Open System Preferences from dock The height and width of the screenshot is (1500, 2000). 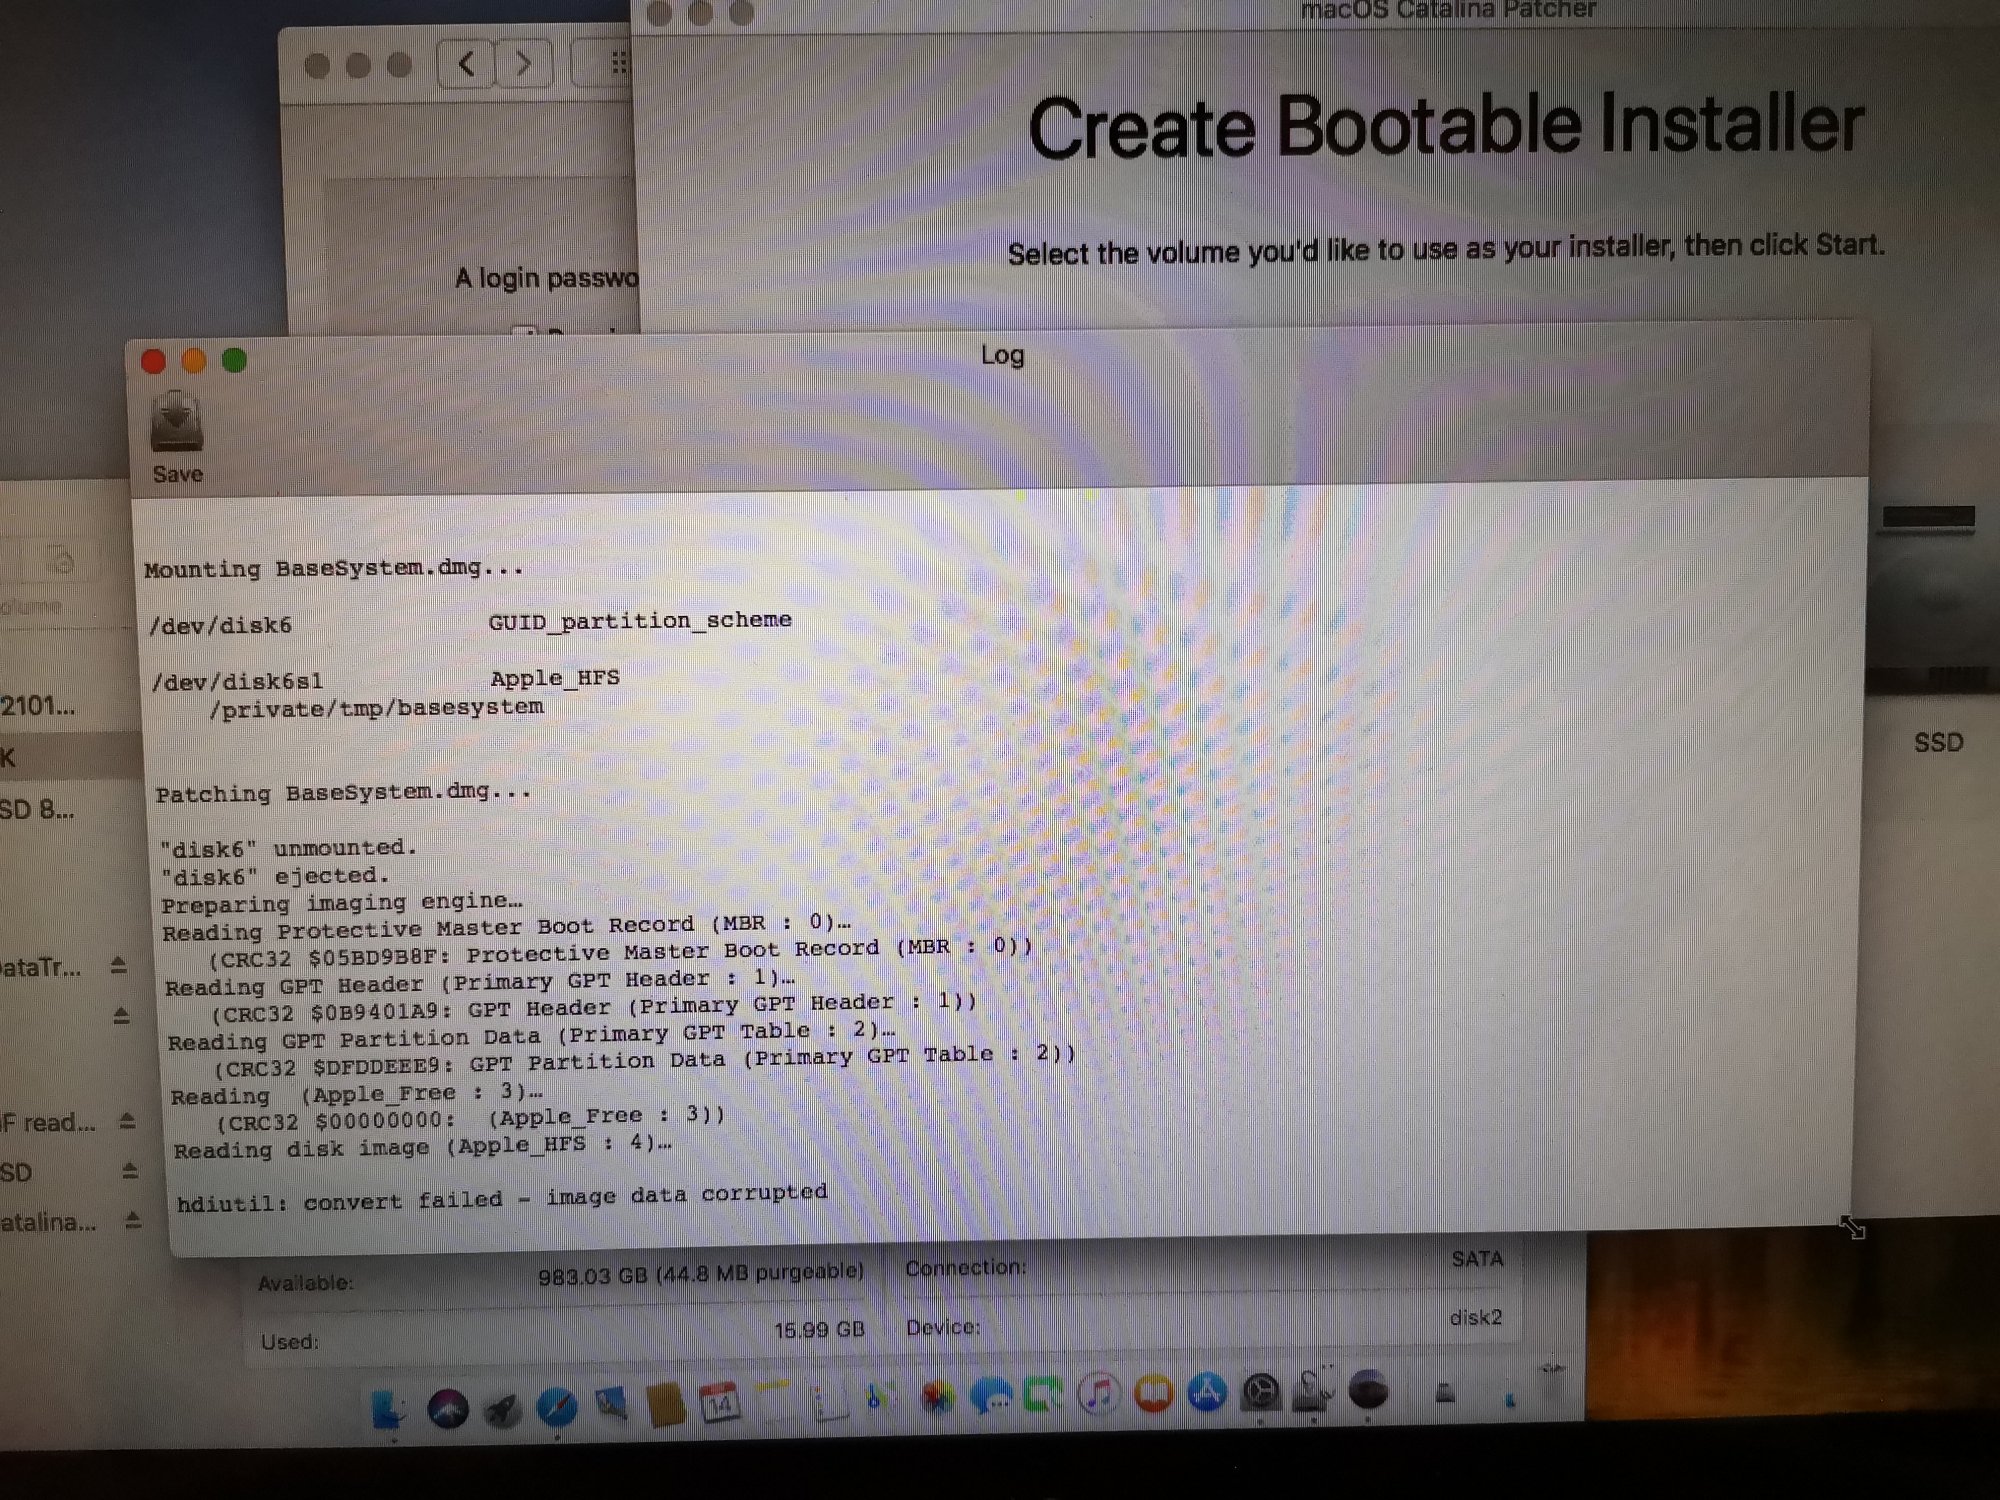click(x=1261, y=1391)
